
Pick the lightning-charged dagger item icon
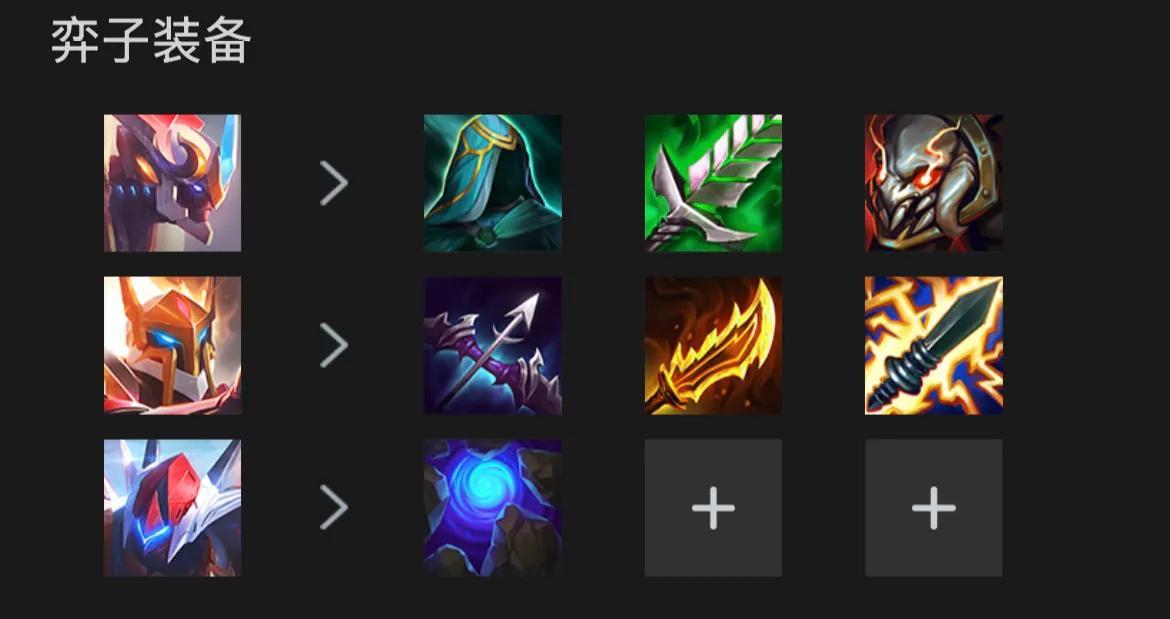coord(933,345)
